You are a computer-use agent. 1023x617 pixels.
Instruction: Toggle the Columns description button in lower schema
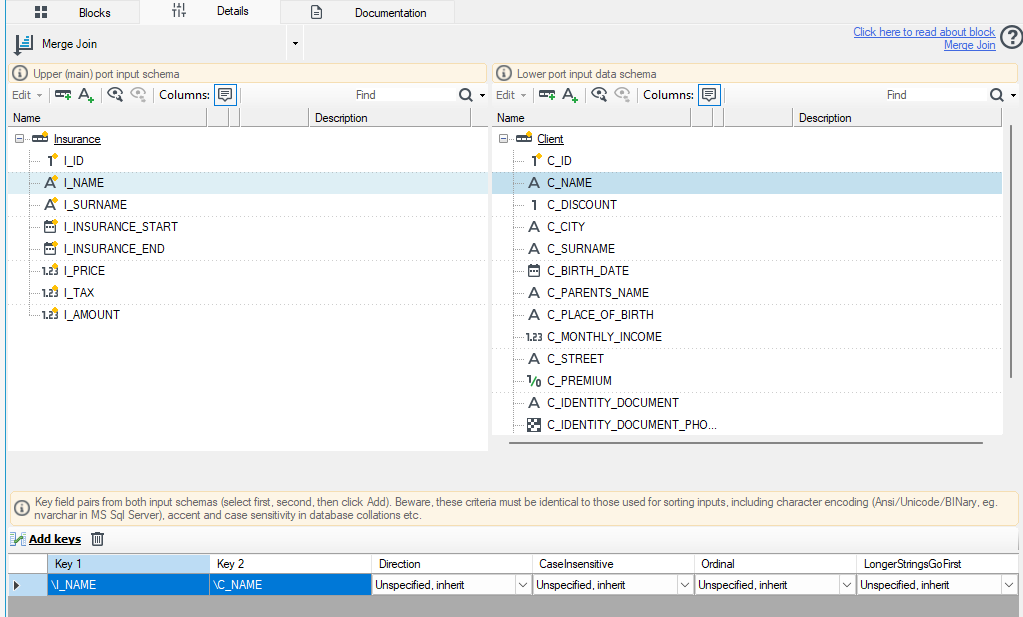(709, 95)
